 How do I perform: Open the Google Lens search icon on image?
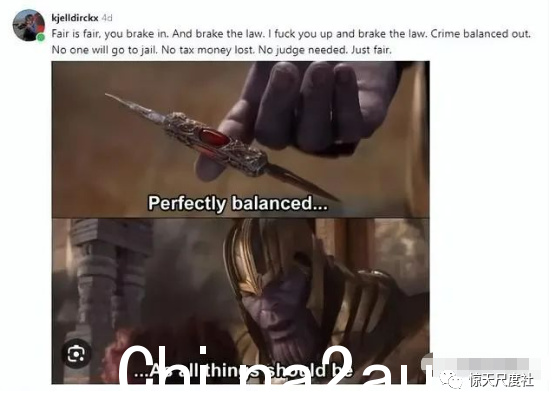[76, 353]
